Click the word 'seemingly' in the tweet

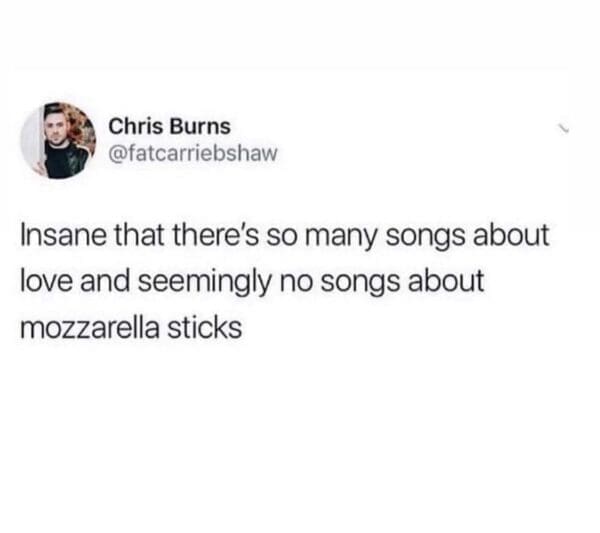205,283
